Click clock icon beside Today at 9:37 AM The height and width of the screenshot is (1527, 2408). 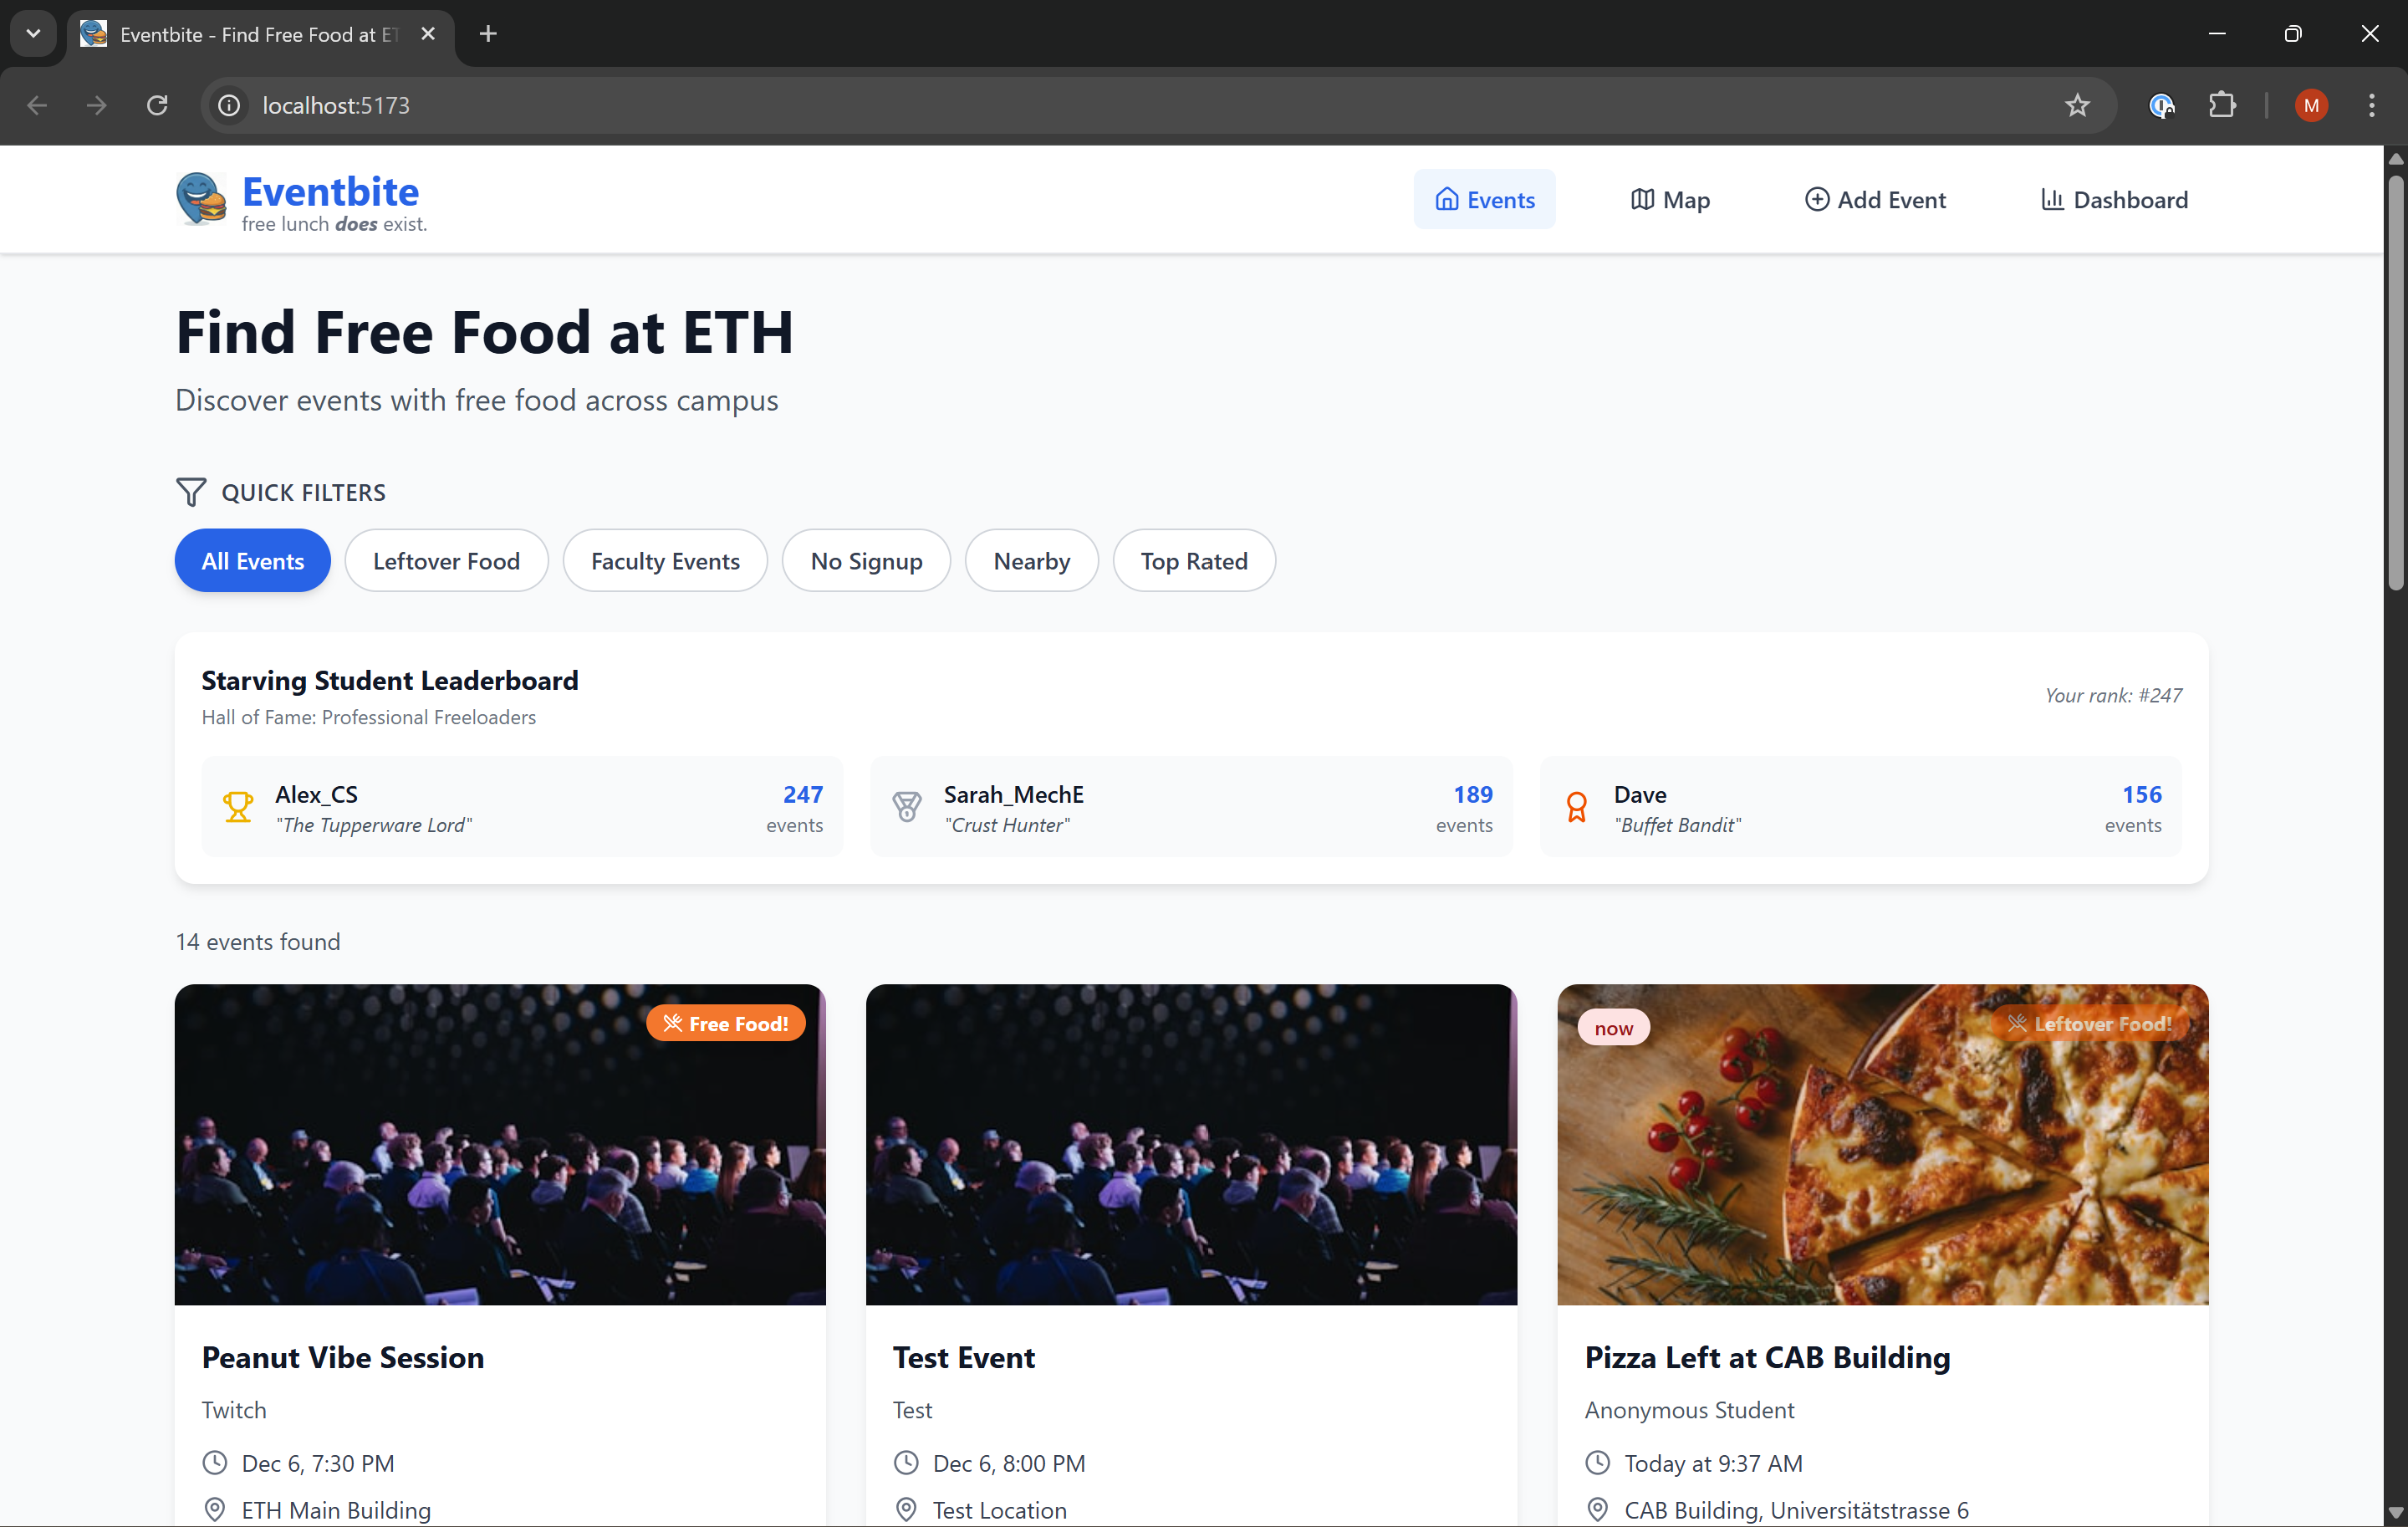click(x=1597, y=1462)
